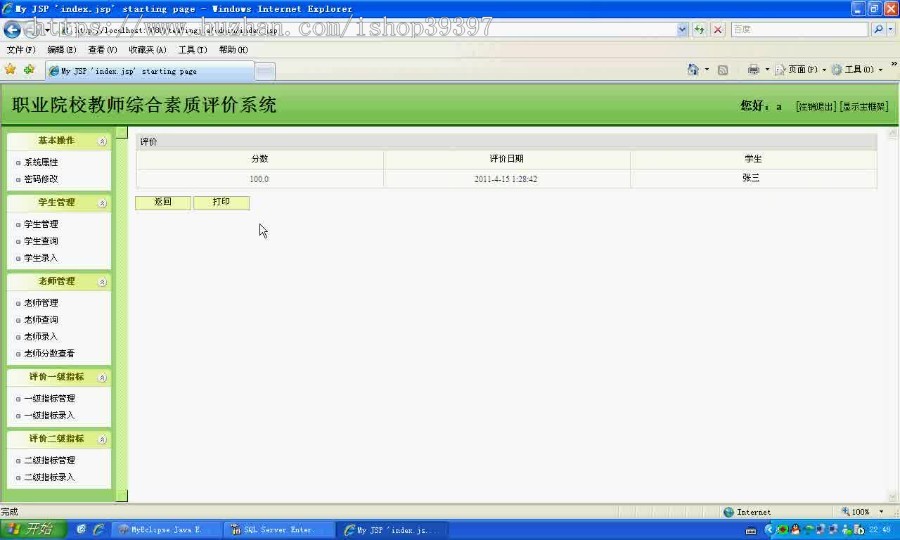The height and width of the screenshot is (540, 900).
Task: Open 一级指标管理 in sidebar
Action: 49,398
